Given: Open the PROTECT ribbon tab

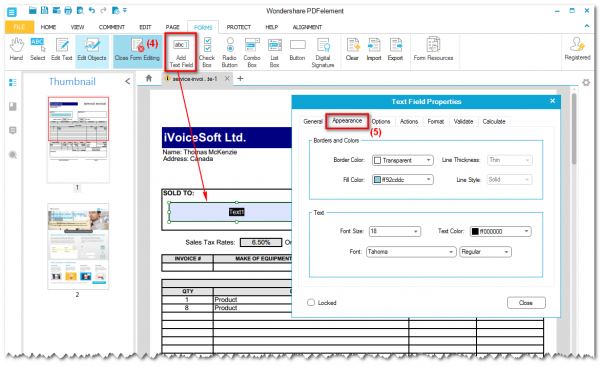Looking at the screenshot, I should (x=238, y=27).
